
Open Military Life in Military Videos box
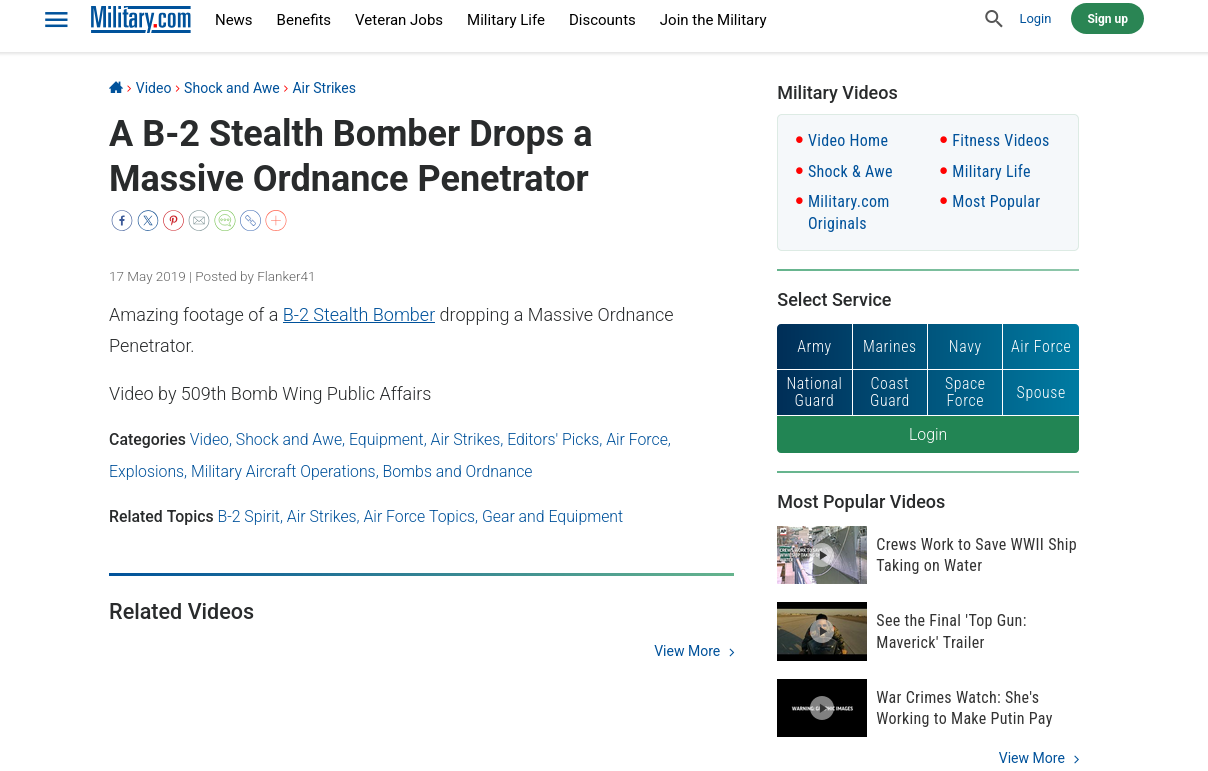[x=991, y=172]
